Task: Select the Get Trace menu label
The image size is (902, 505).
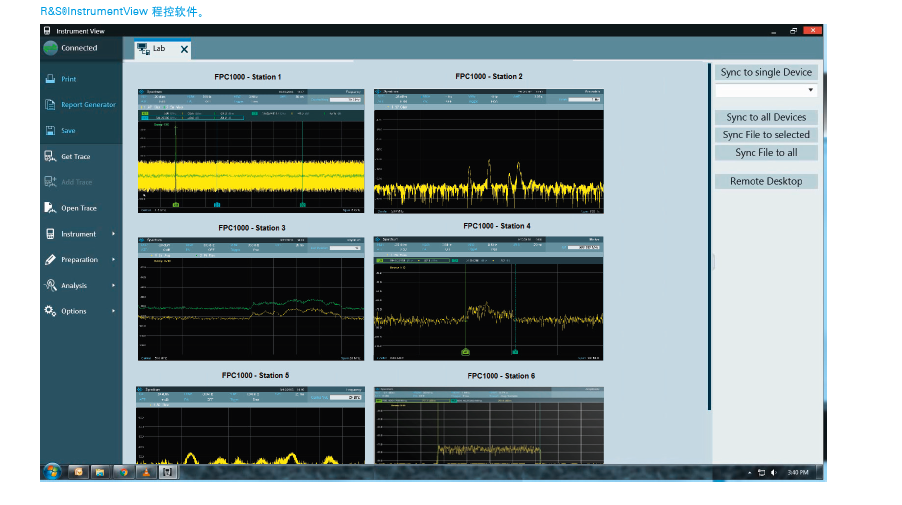Action: click(x=75, y=156)
